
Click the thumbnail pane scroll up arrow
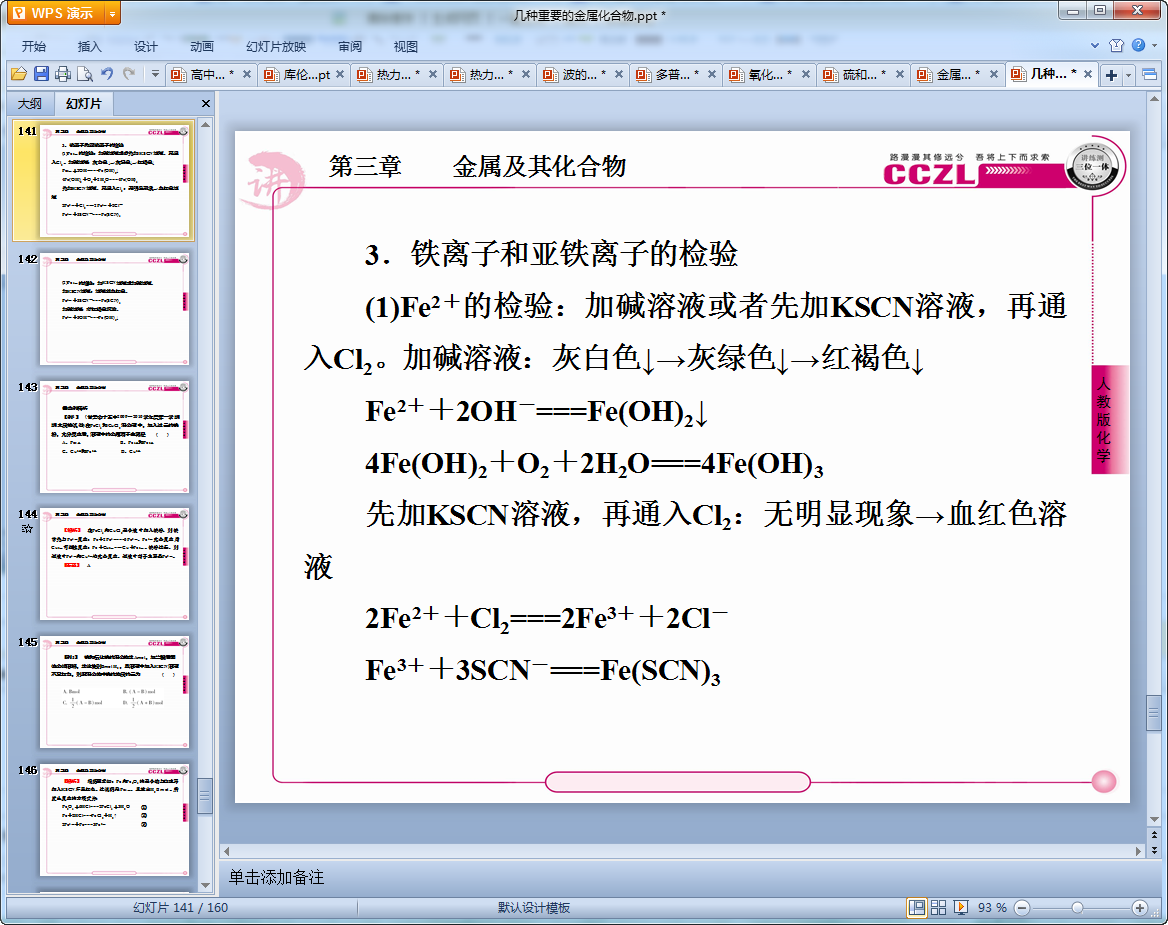point(206,124)
